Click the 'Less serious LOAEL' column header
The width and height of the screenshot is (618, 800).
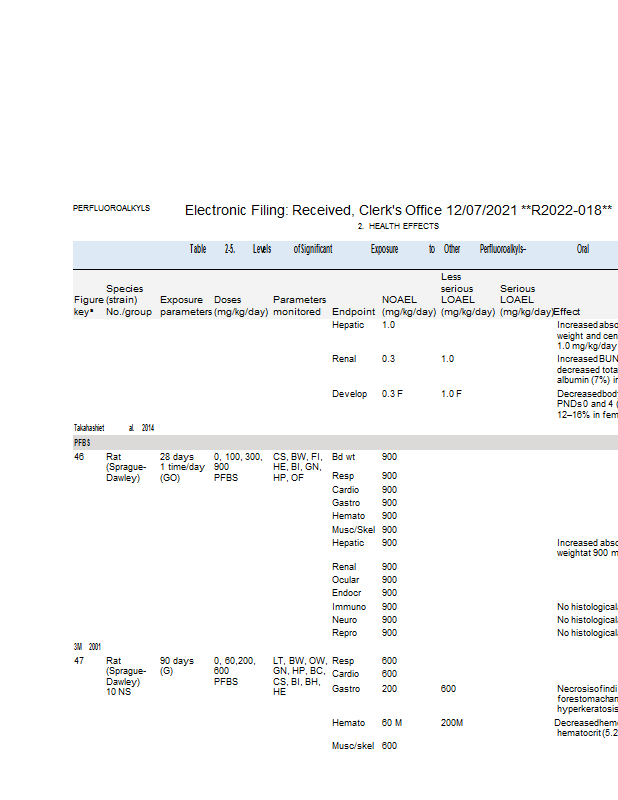(x=465, y=294)
